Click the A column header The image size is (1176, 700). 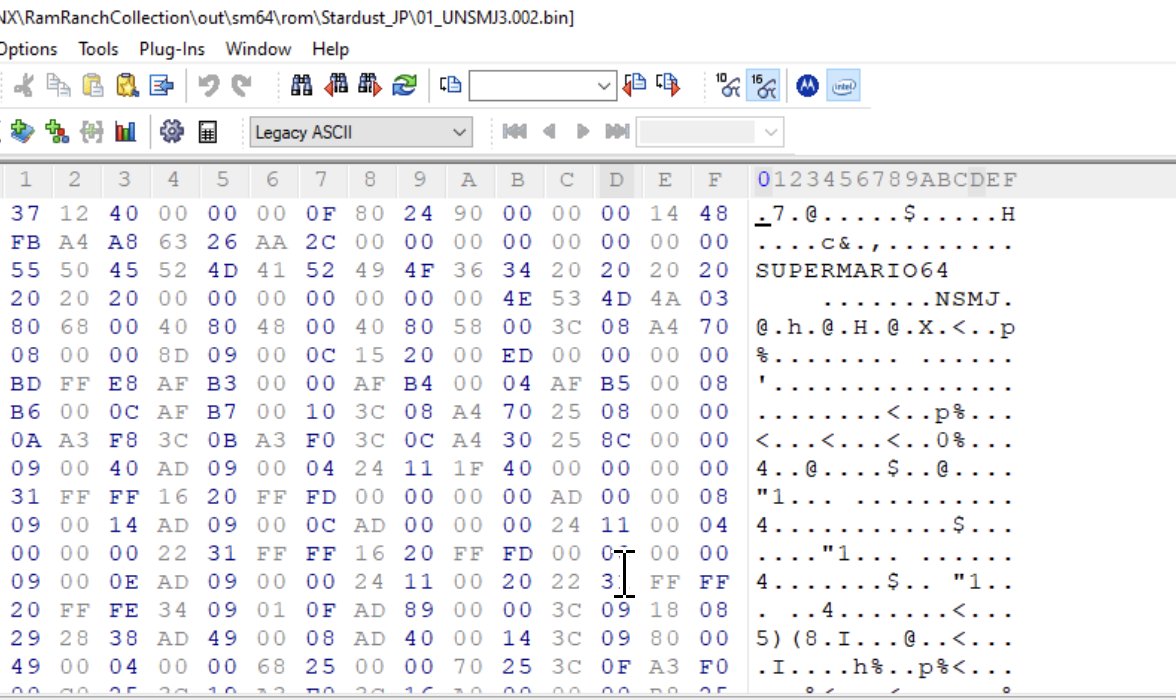469,180
